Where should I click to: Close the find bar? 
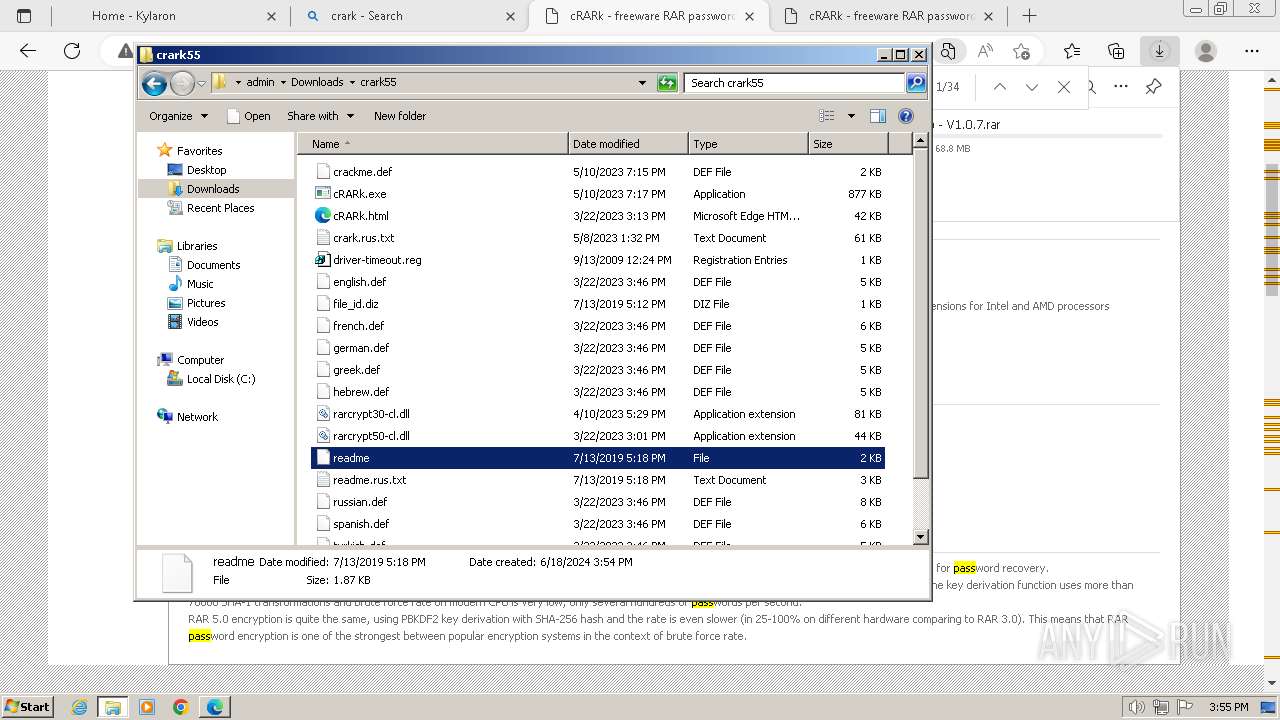(x=1064, y=87)
